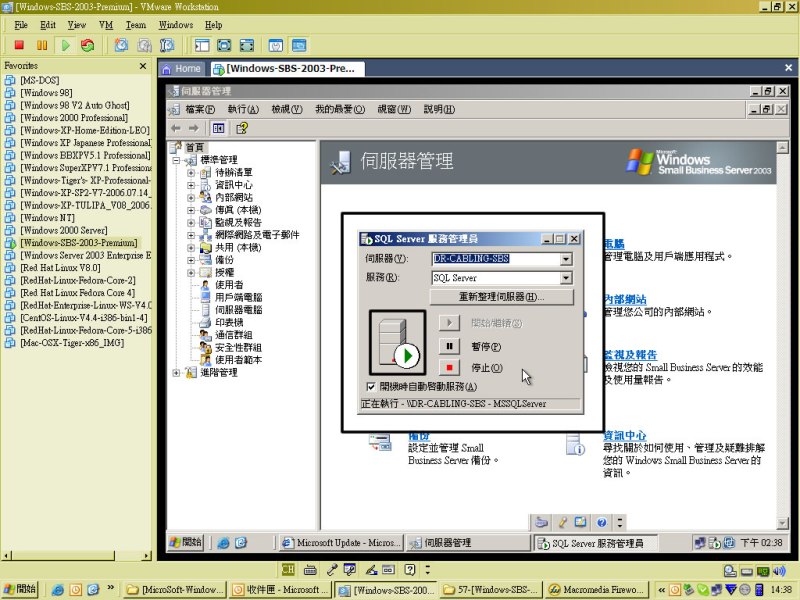This screenshot has width=800, height=600.
Task: Click the VMware revert snapshot icon
Action: tap(144, 45)
